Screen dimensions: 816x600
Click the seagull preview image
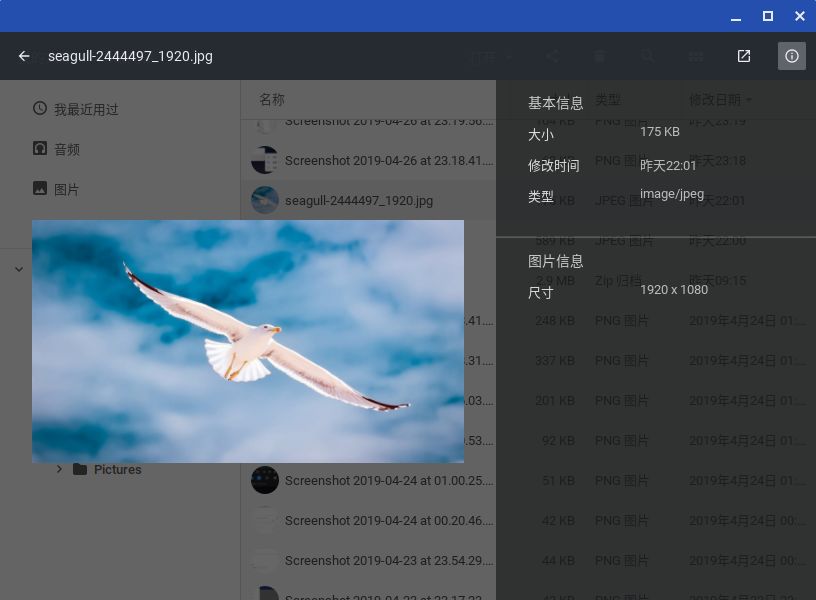click(x=248, y=341)
